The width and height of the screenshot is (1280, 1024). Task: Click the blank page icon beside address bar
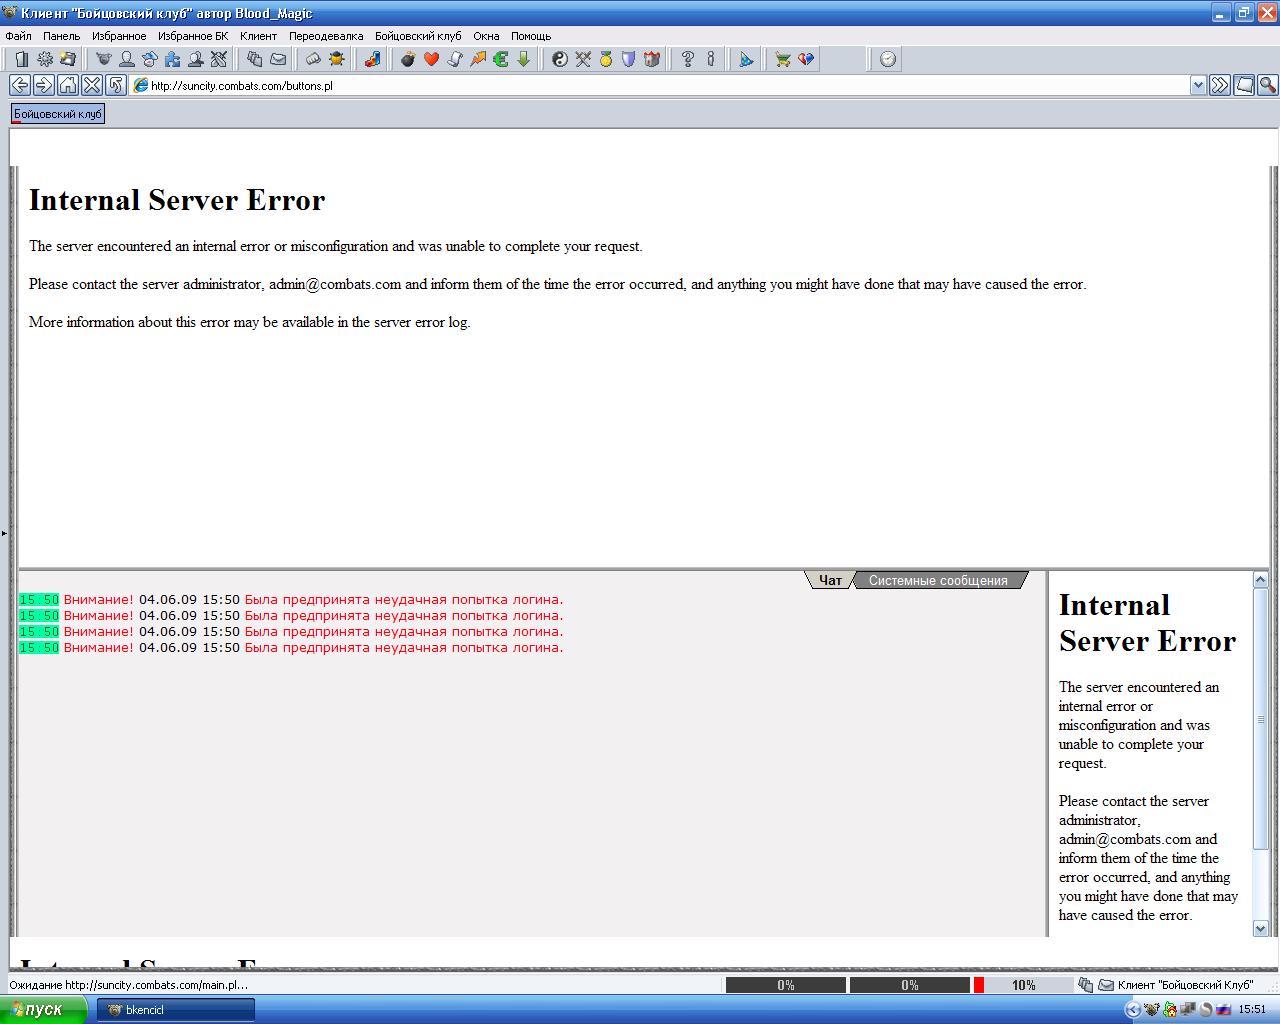pyautogui.click(x=1243, y=85)
